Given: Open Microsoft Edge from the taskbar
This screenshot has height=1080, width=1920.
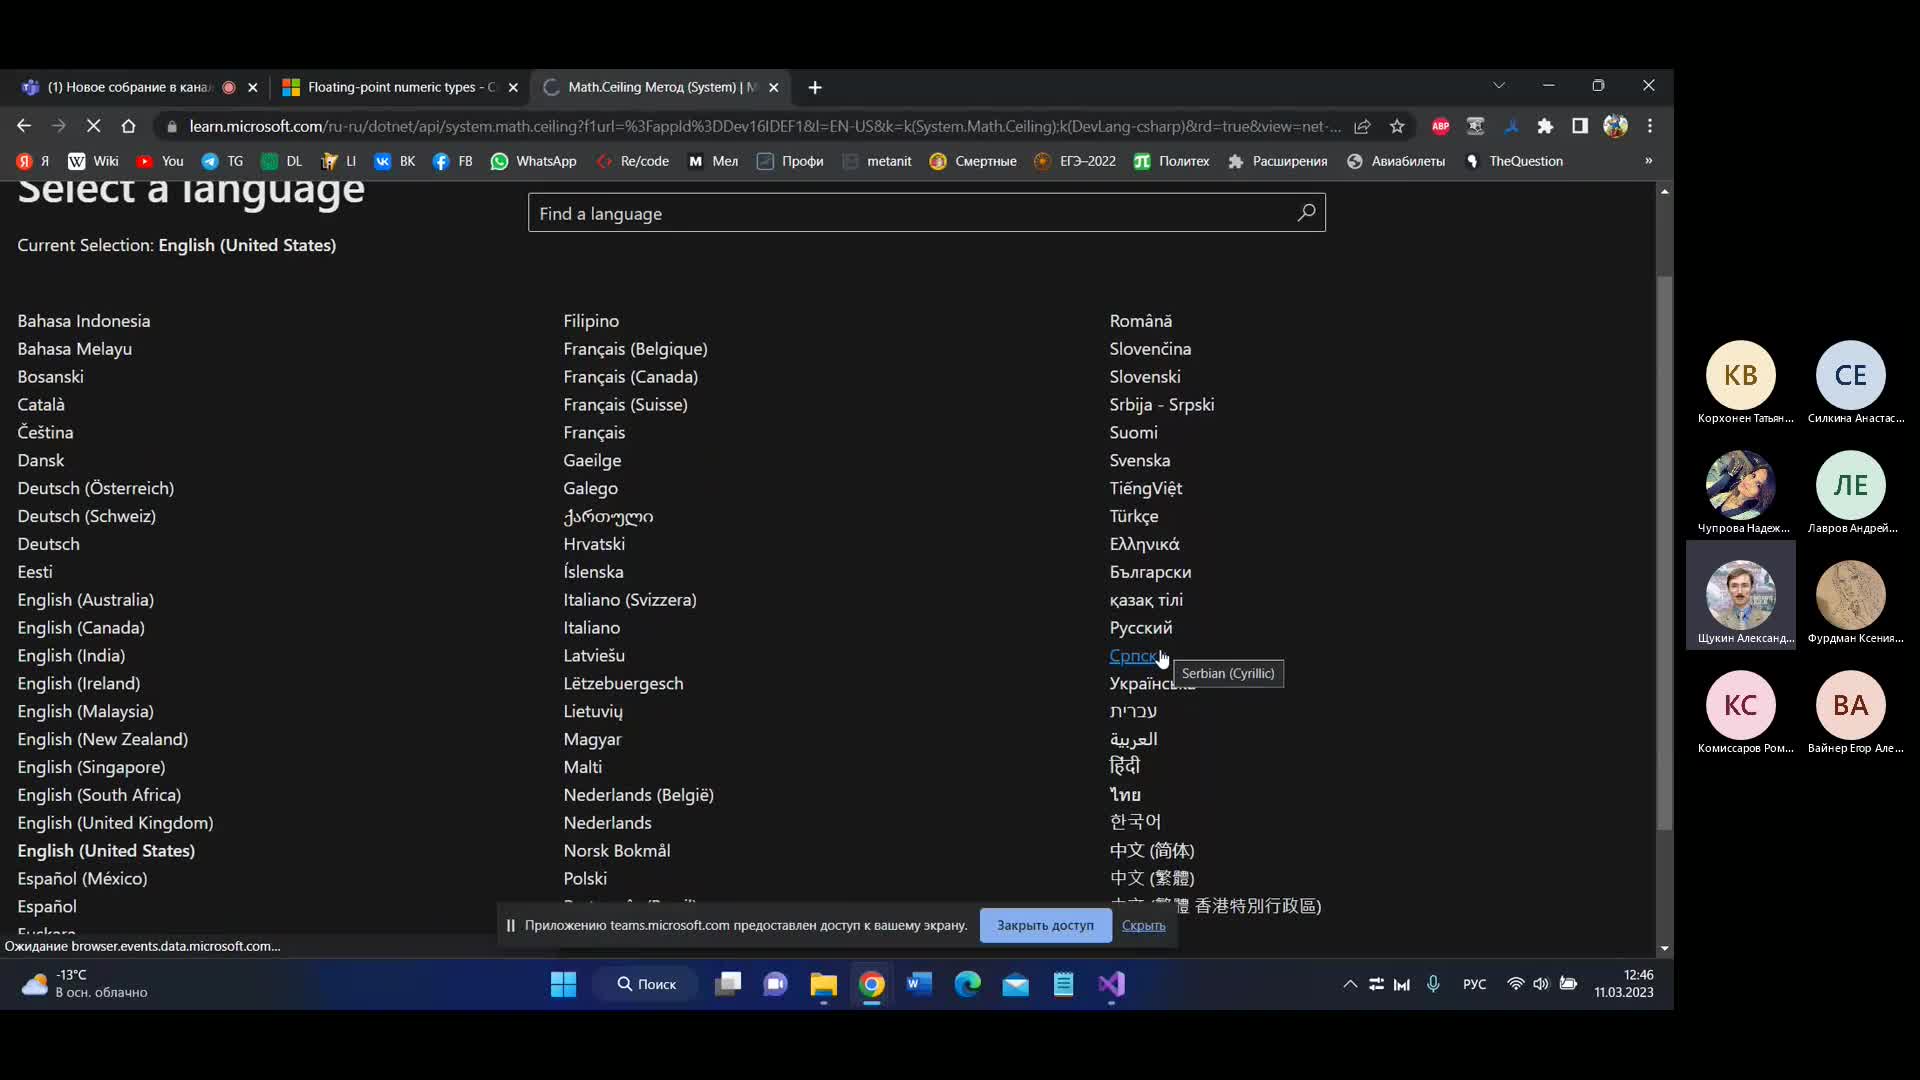Looking at the screenshot, I should [967, 985].
